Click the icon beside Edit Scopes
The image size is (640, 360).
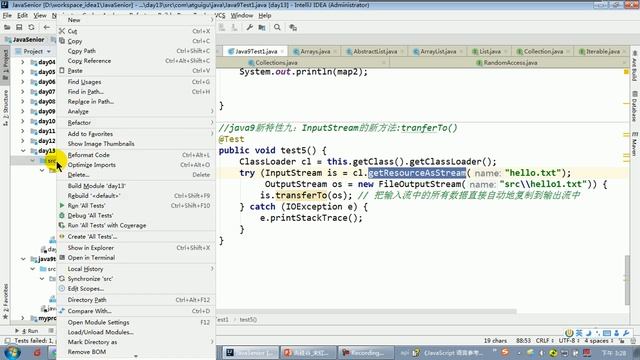[x=62, y=288]
